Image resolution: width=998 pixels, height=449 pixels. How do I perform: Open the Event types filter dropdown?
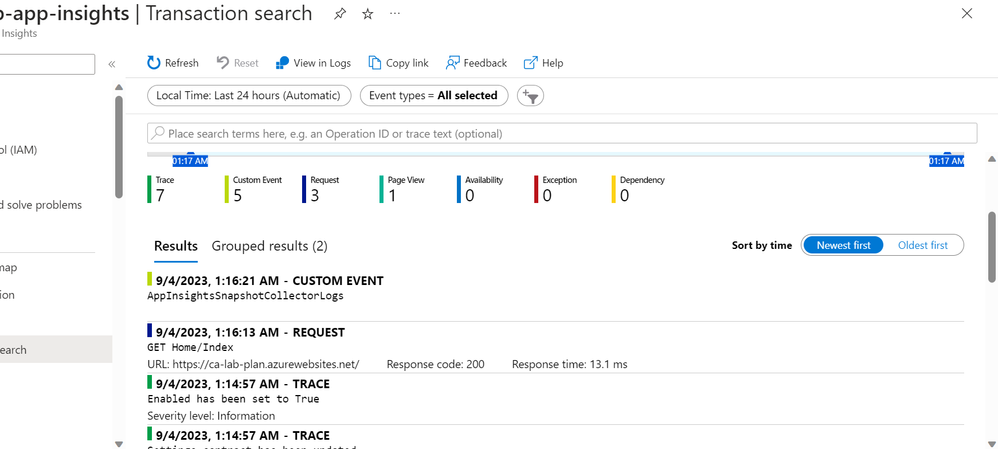pos(433,96)
